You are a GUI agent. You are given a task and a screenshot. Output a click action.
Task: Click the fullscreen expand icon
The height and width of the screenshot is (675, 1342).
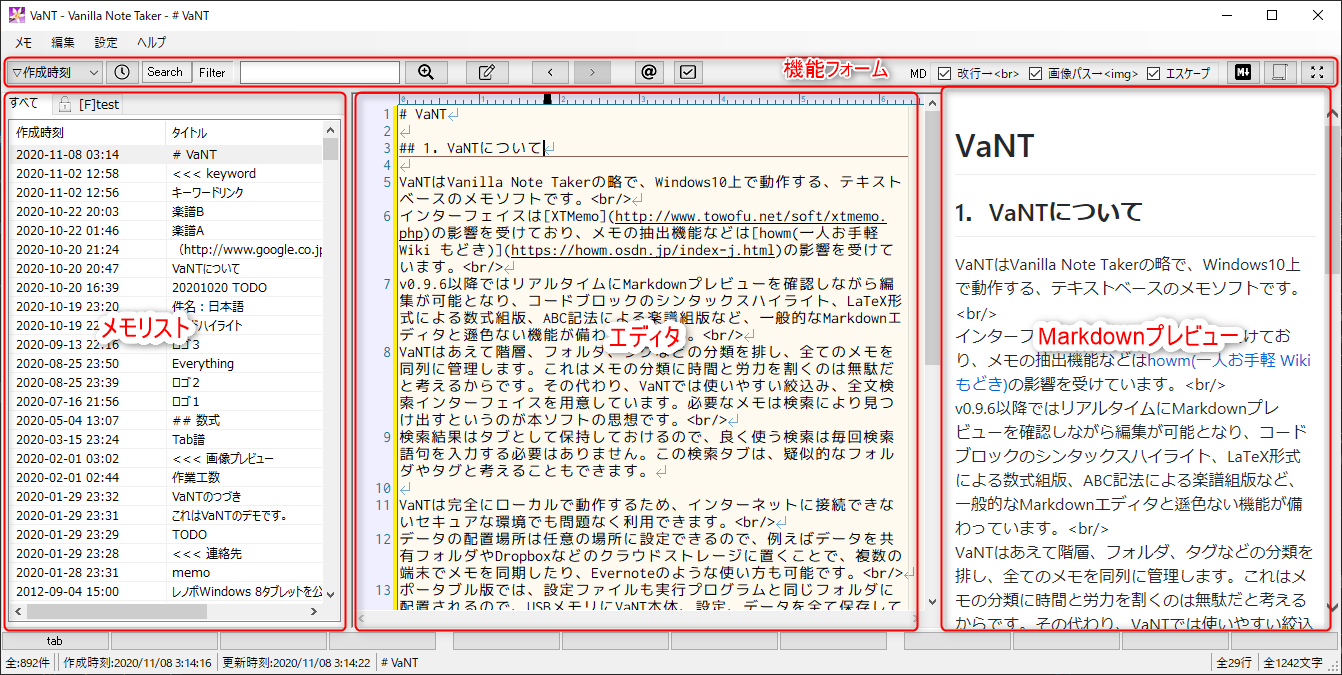(x=1317, y=72)
